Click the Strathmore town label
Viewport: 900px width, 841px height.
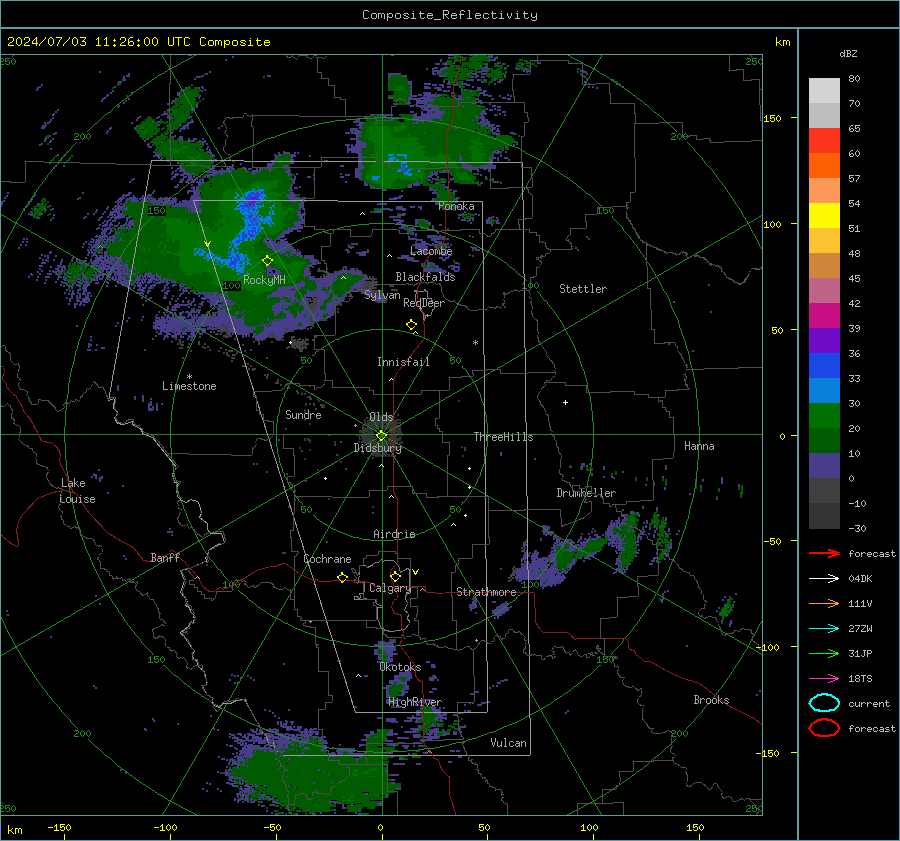point(486,592)
